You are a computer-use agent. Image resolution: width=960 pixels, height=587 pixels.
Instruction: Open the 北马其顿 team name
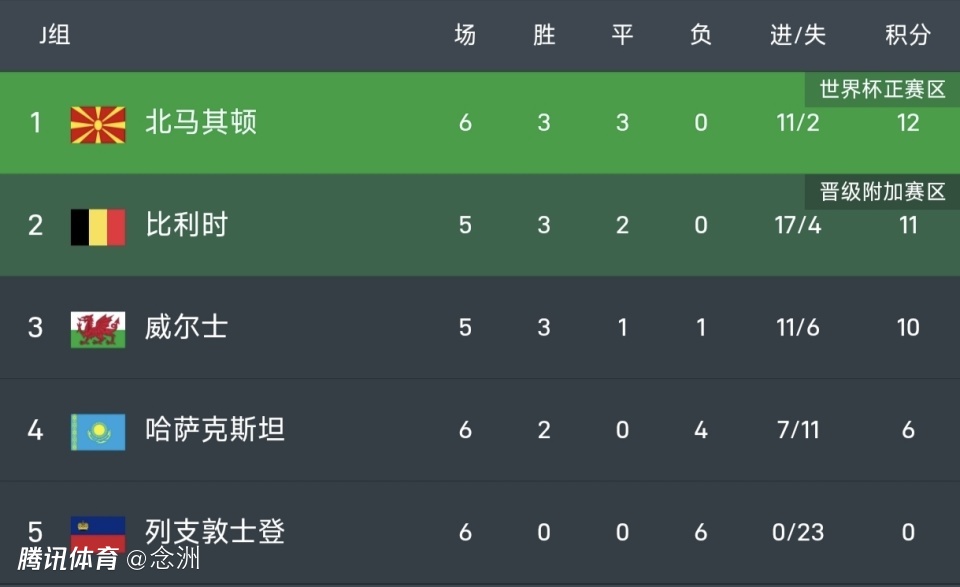pyautogui.click(x=201, y=123)
